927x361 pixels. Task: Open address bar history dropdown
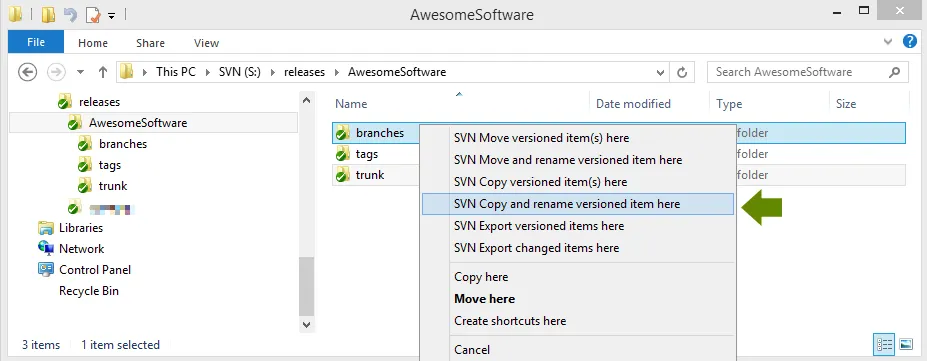(x=660, y=73)
